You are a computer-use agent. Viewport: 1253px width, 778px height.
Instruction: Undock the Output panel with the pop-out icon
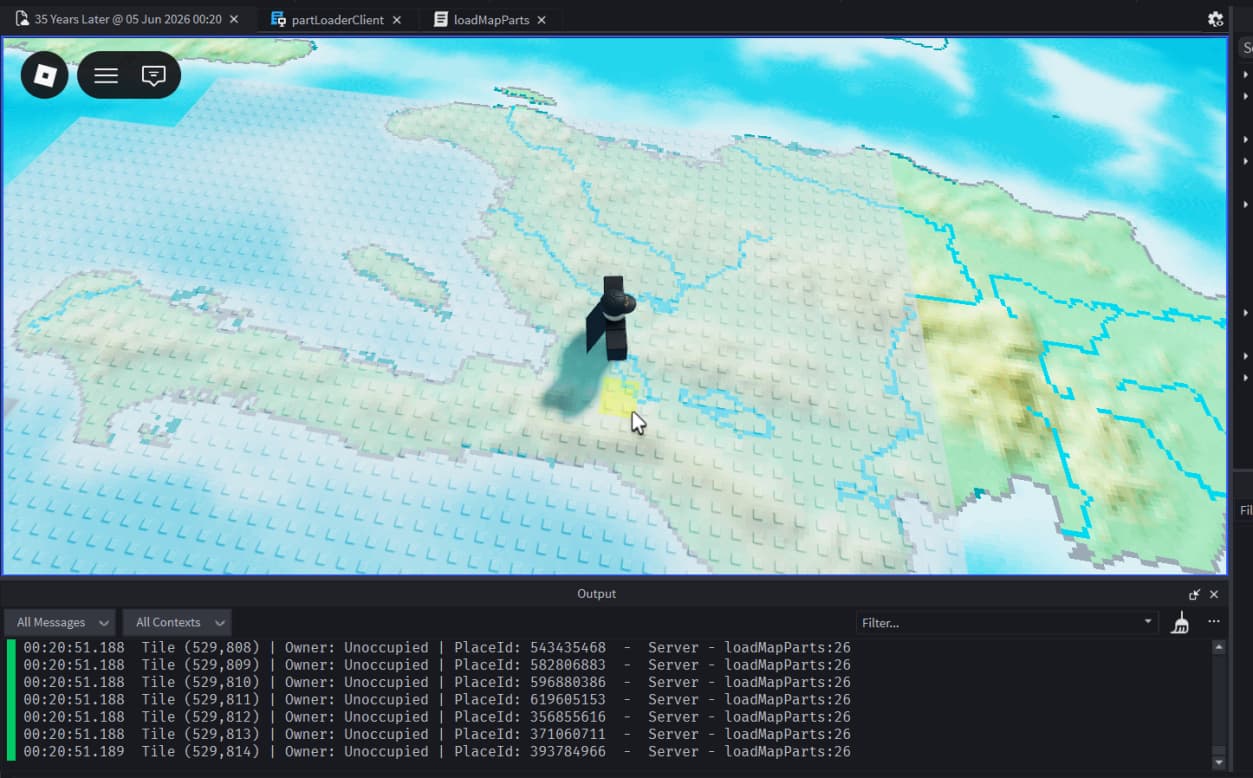point(1194,594)
